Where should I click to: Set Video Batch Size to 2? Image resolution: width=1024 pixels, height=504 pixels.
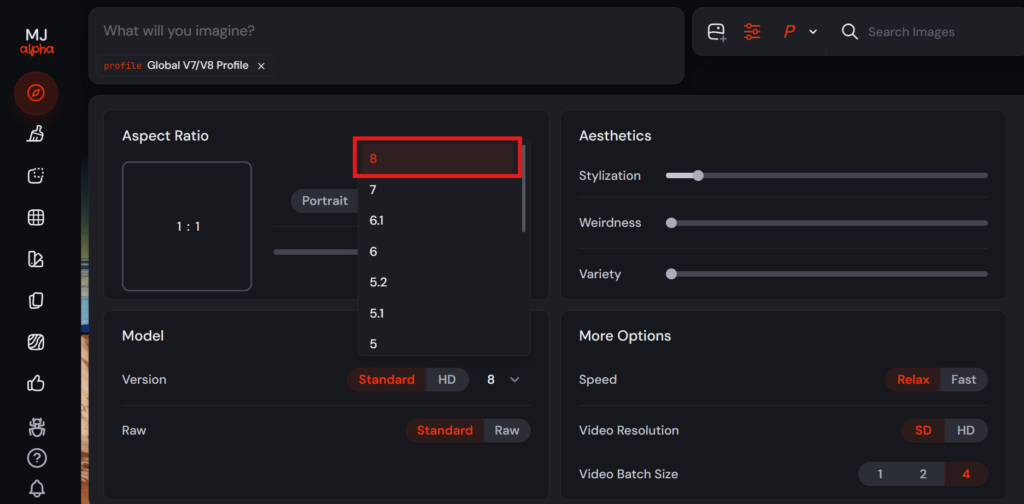[923, 474]
